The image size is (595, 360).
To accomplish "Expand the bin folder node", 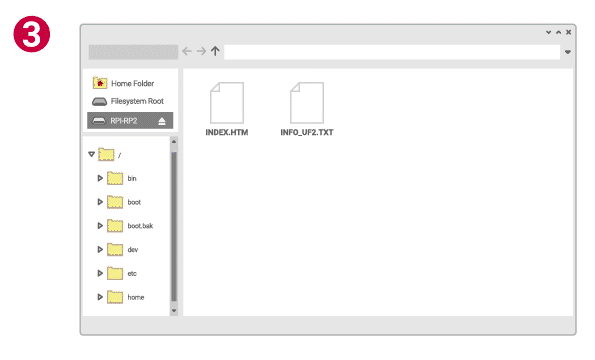I will (x=100, y=178).
